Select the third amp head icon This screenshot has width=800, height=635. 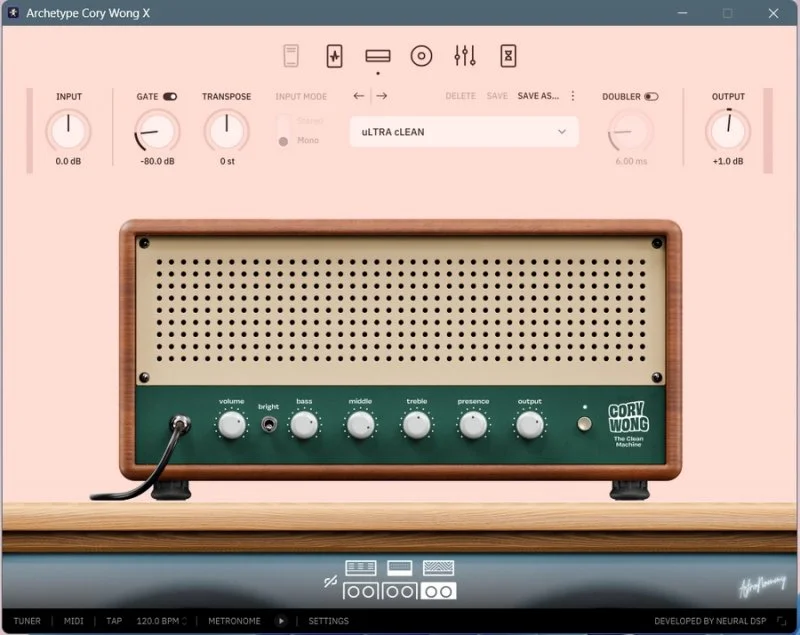pyautogui.click(x=438, y=567)
